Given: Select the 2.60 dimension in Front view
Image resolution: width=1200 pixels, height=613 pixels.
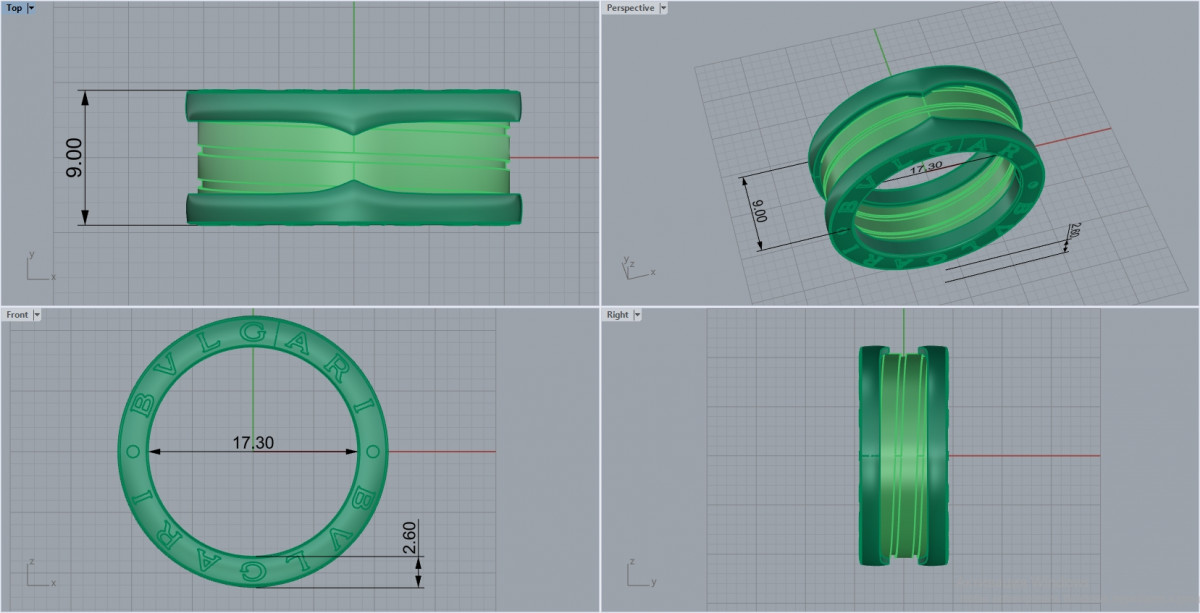Looking at the screenshot, I should (x=408, y=537).
